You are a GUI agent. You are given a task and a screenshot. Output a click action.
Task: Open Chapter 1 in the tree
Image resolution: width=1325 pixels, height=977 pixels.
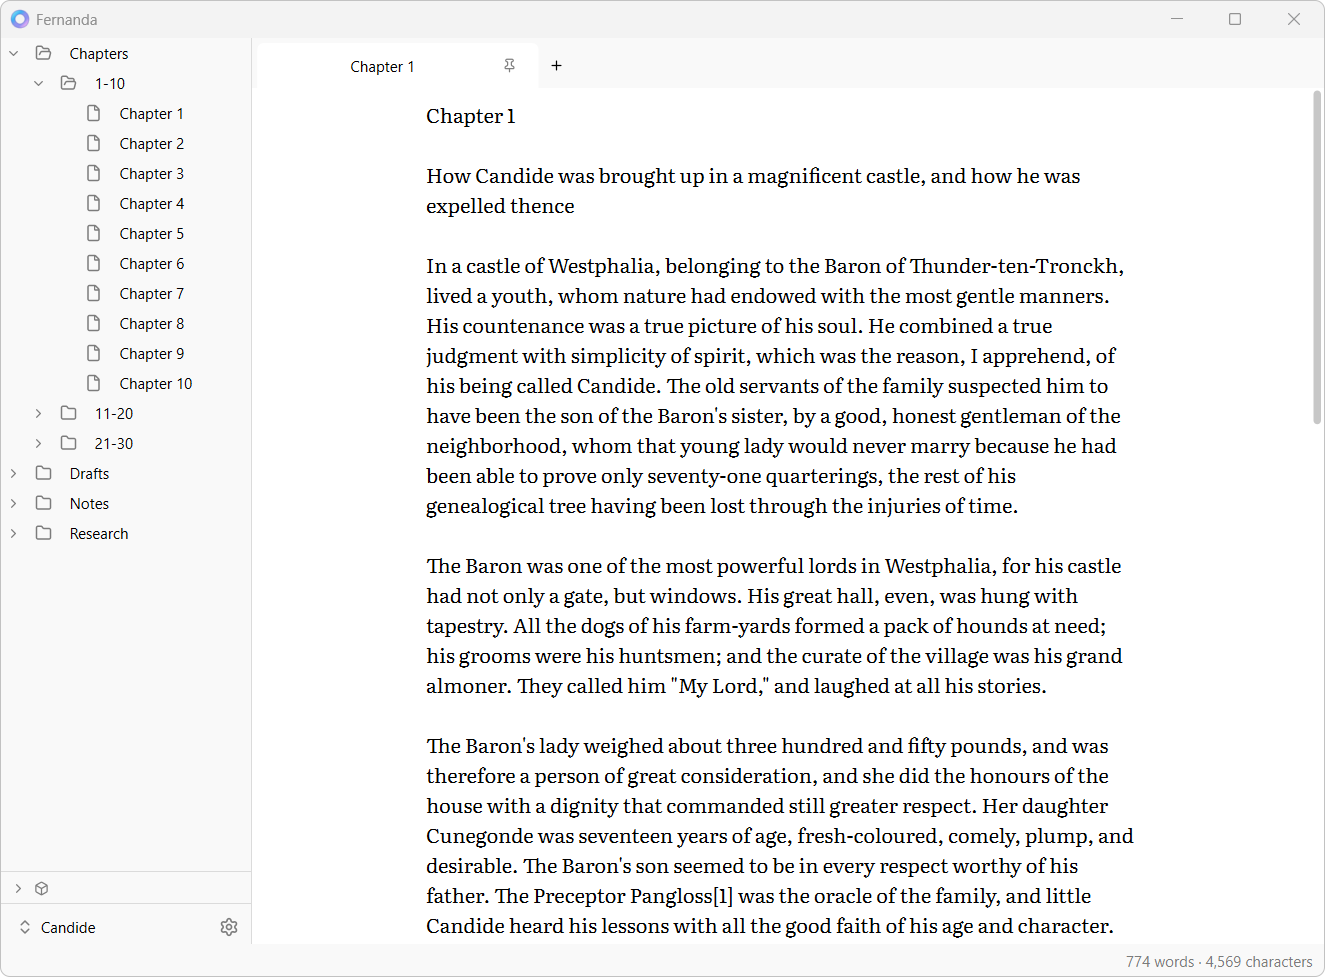(151, 113)
